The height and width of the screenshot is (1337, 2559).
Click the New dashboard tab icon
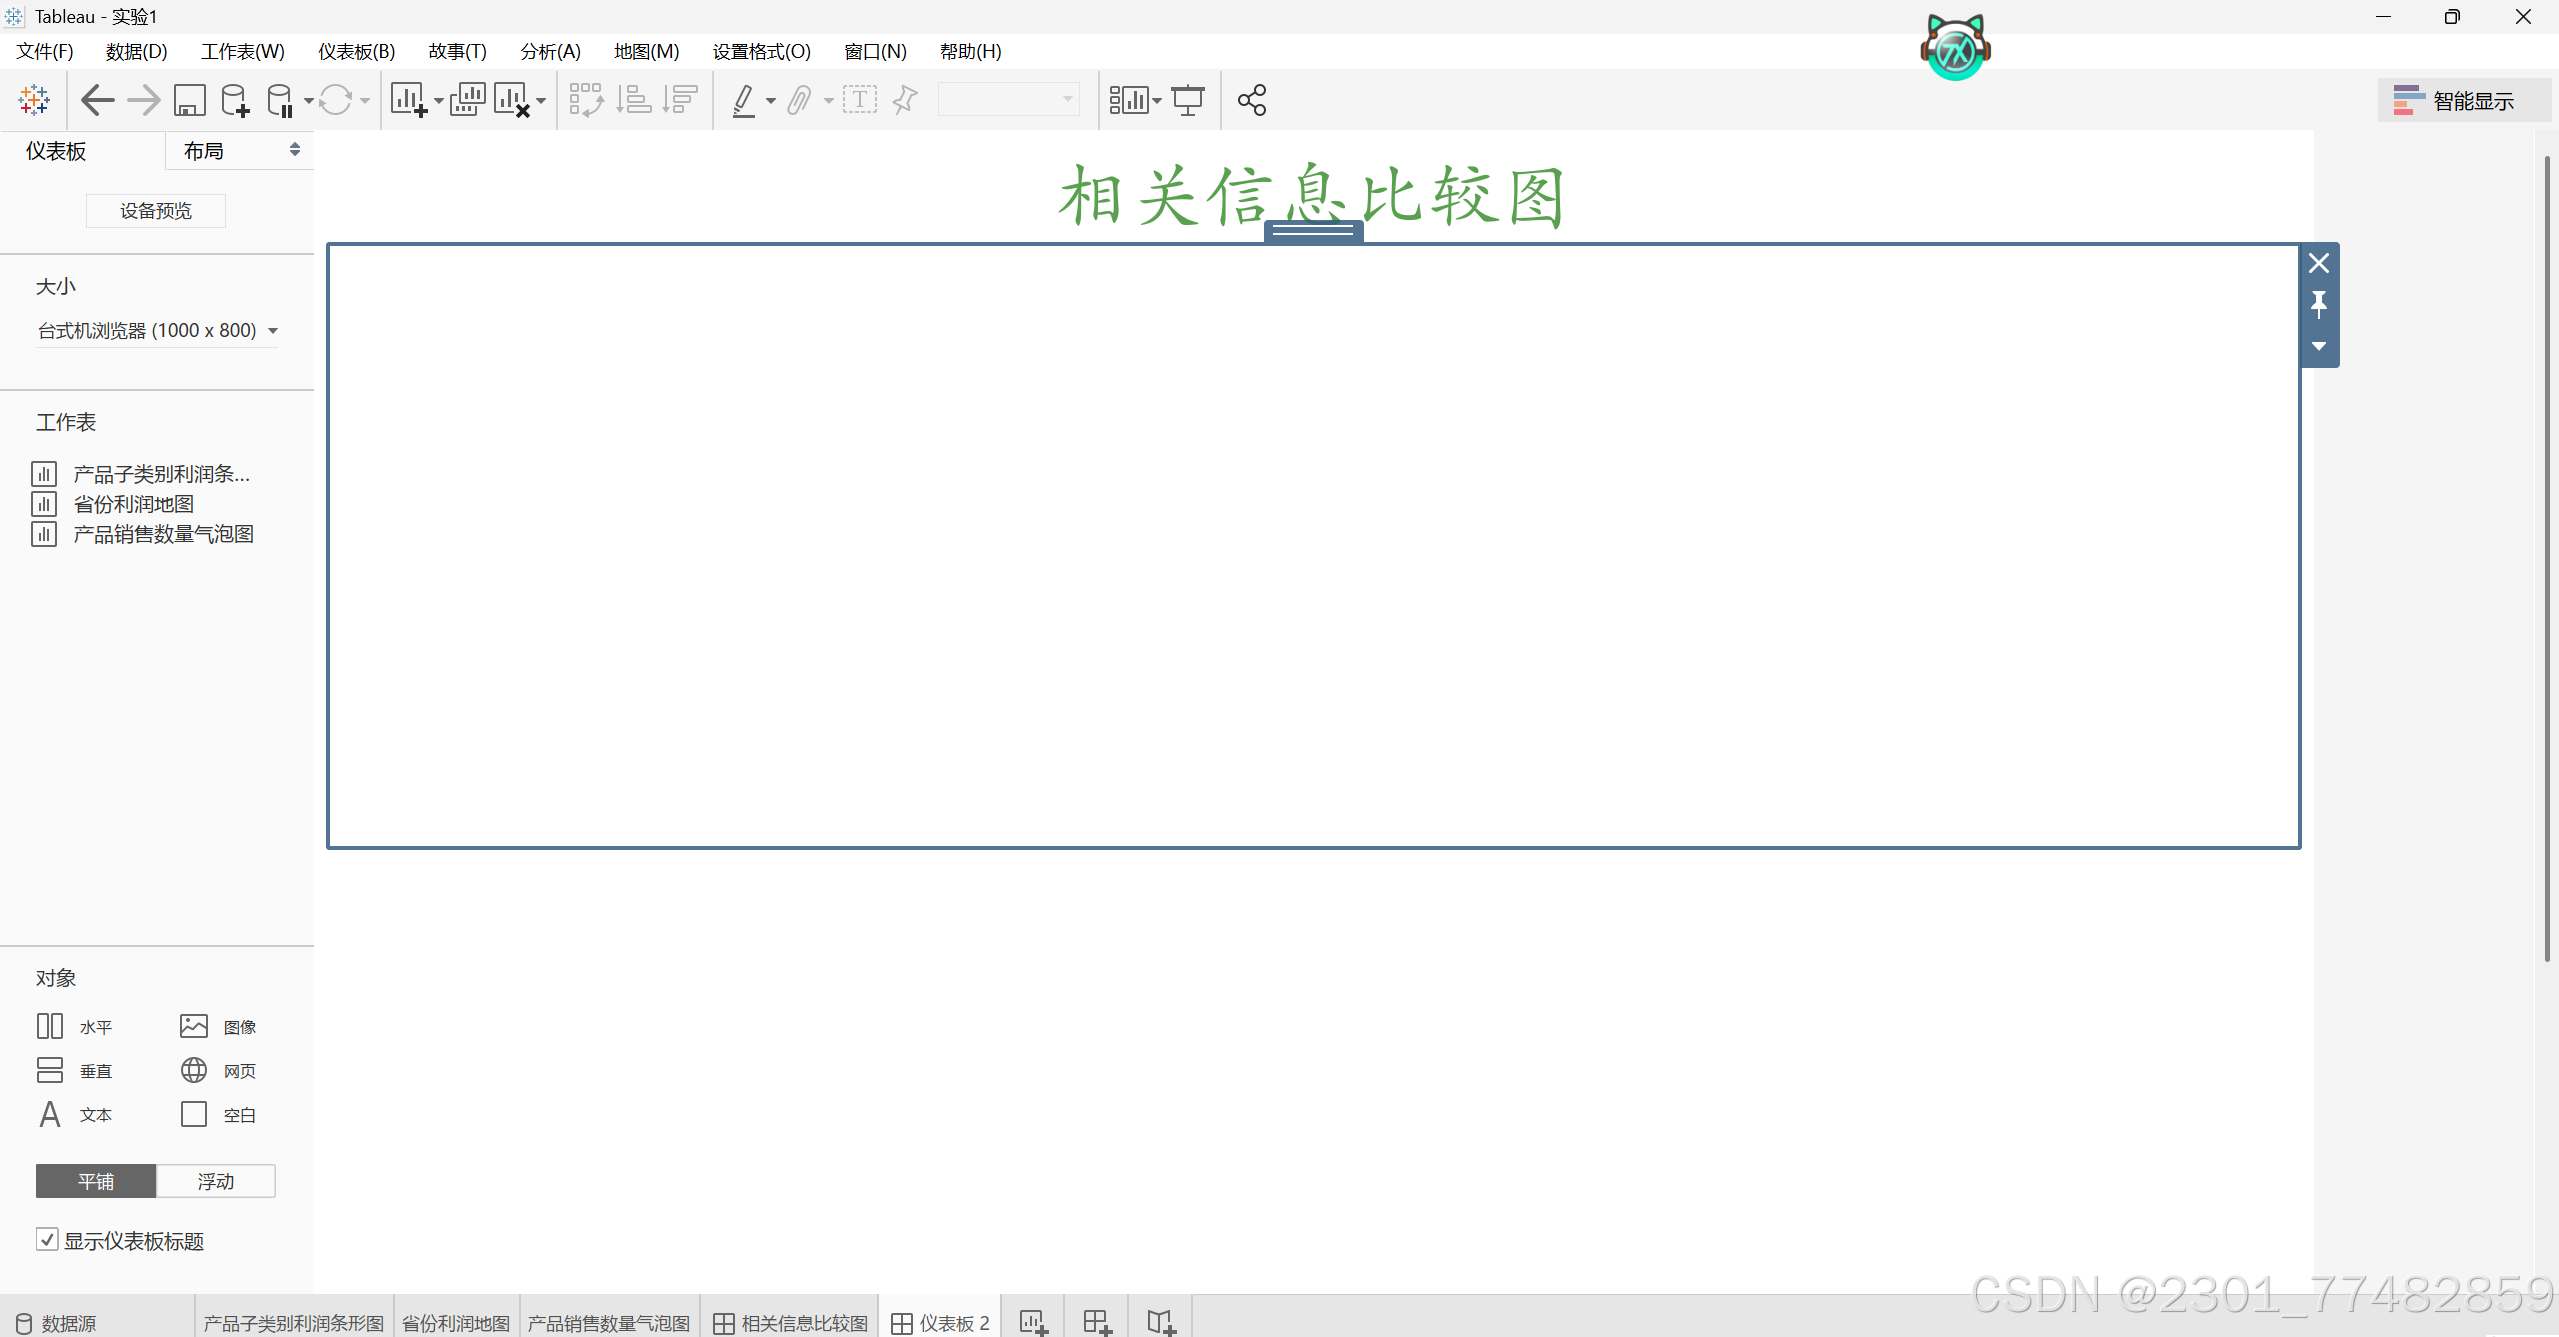(1097, 1322)
